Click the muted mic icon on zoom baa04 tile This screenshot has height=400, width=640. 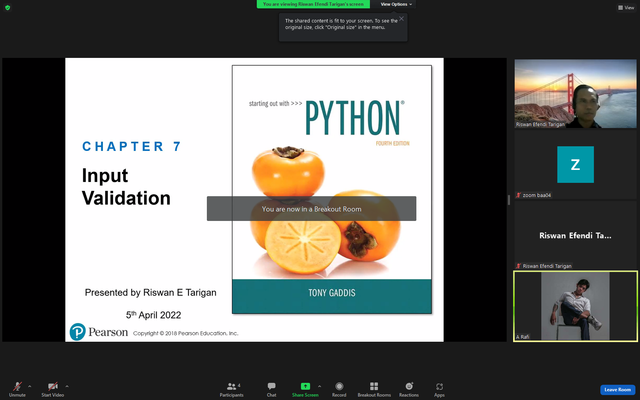(518, 196)
